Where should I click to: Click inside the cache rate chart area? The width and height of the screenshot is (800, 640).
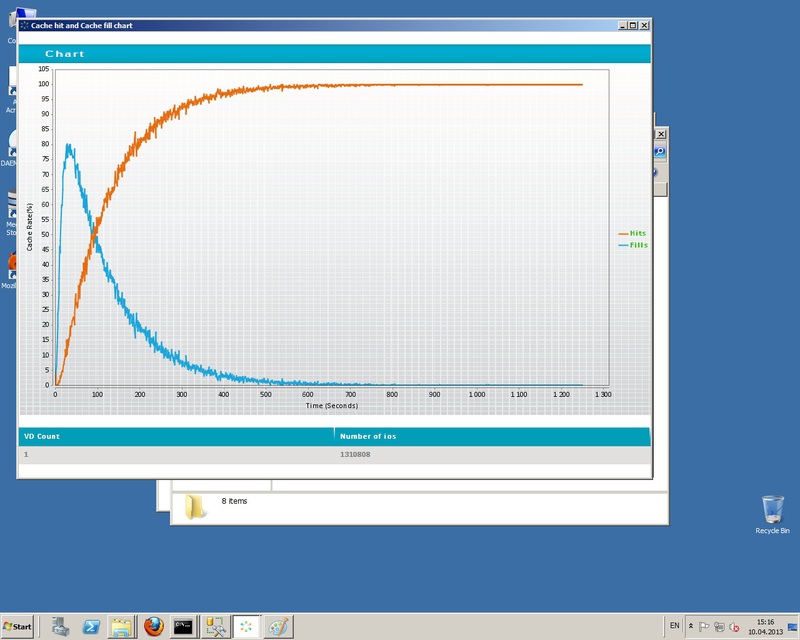coord(332,227)
